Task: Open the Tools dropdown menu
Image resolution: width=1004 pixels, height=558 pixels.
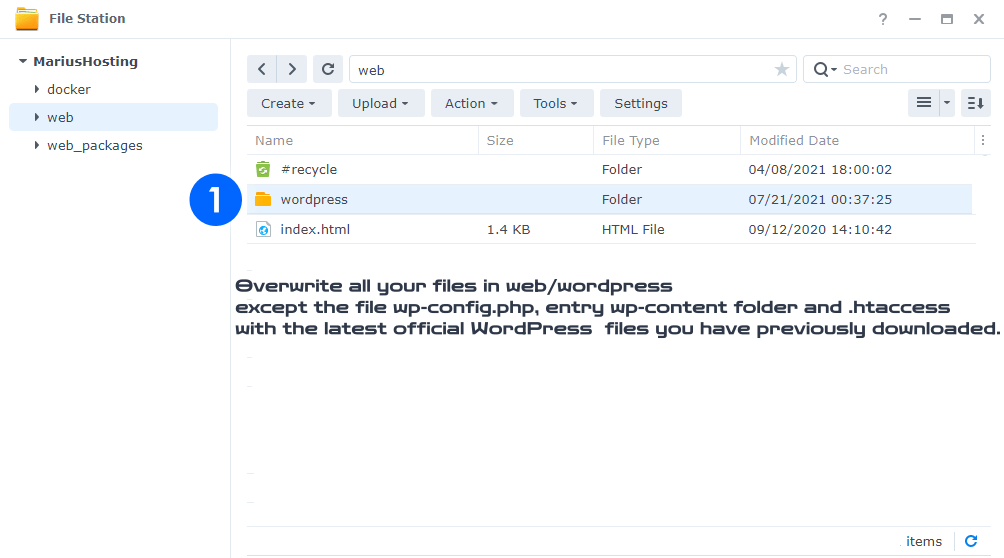Action: pos(556,103)
